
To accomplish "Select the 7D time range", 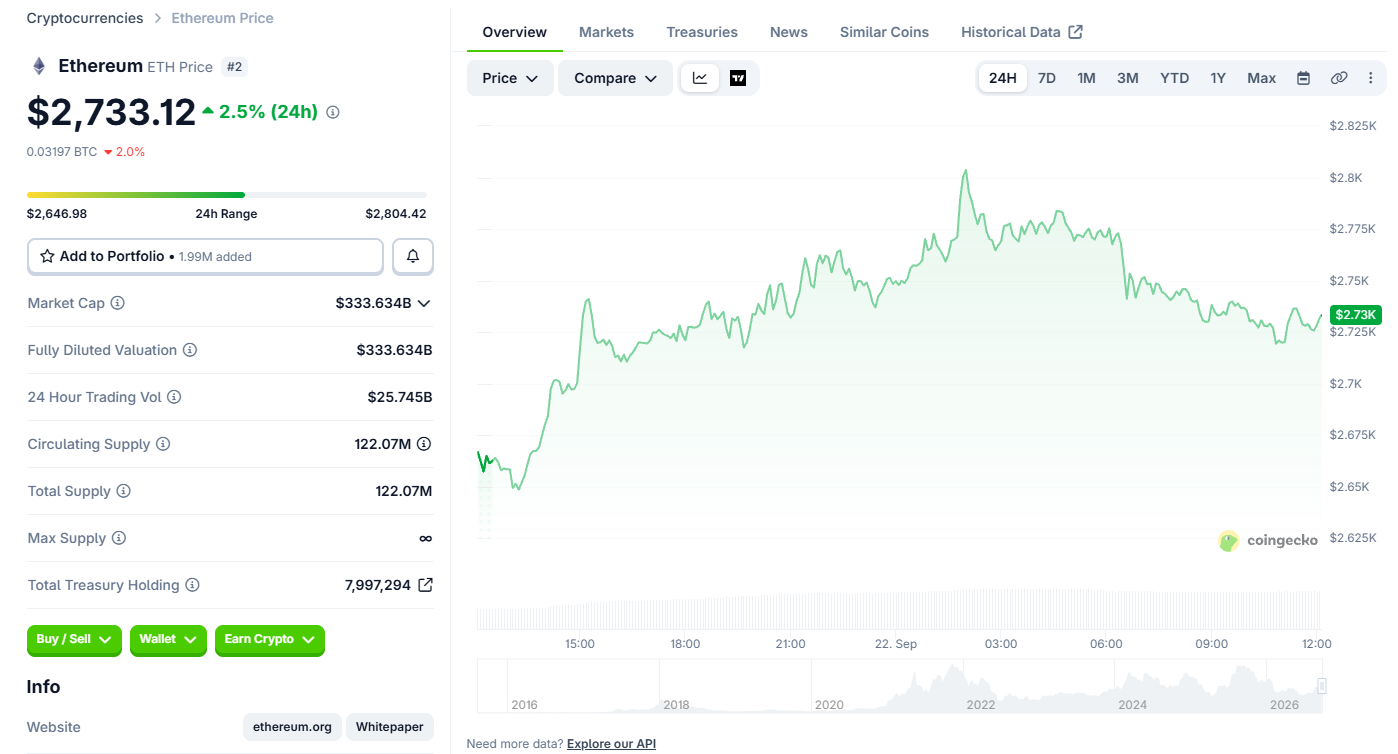I will click(1047, 78).
